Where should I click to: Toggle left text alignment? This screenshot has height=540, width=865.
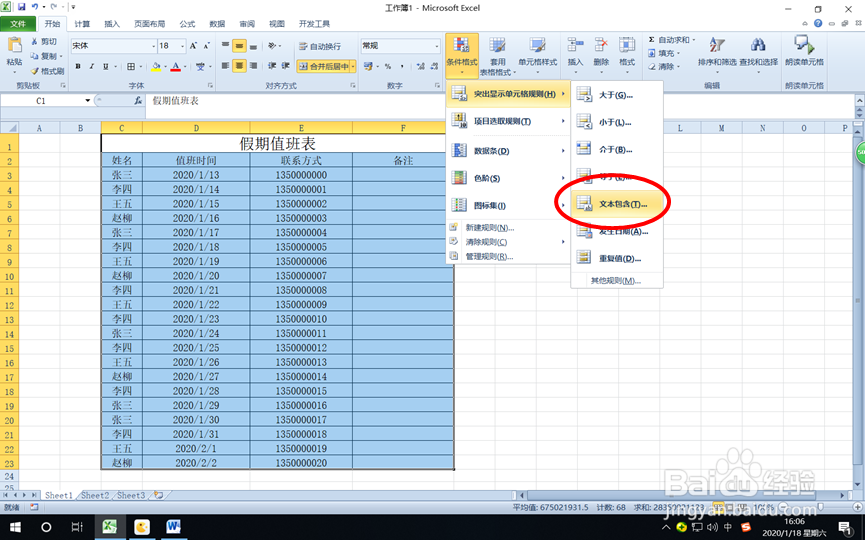(x=225, y=66)
